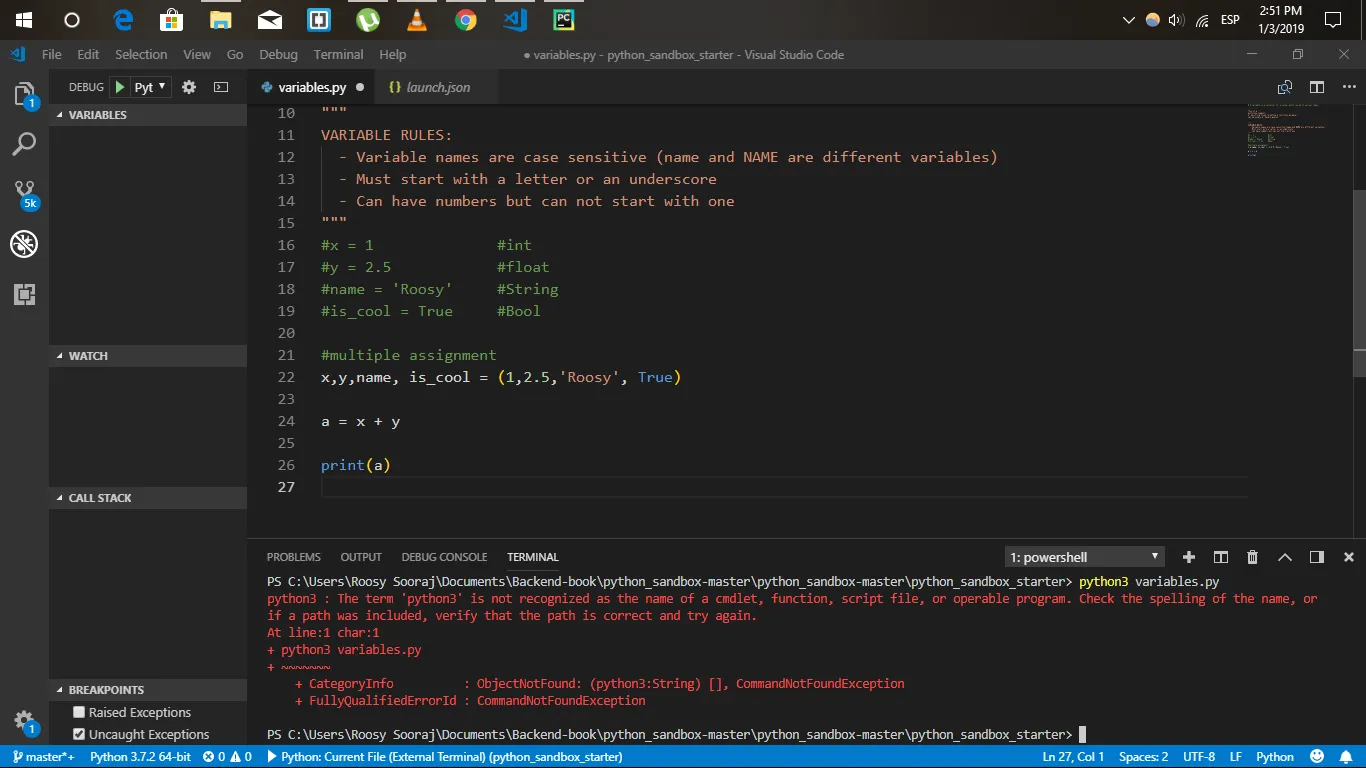This screenshot has width=1366, height=768.
Task: Open the Extensions view in activity bar
Action: tap(24, 294)
